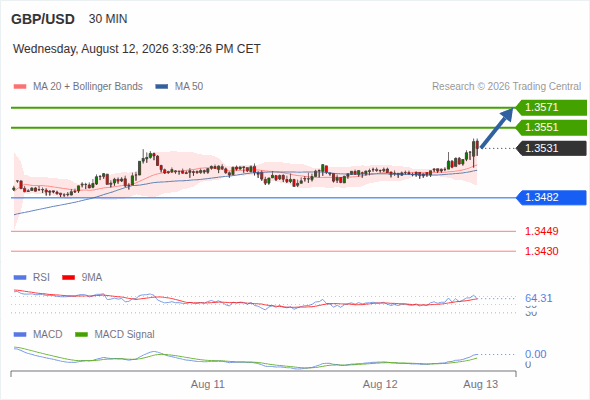Click the MA 20 + Bollinger Bands legend swatch
Viewport: 590px width, 400px height.
point(20,87)
